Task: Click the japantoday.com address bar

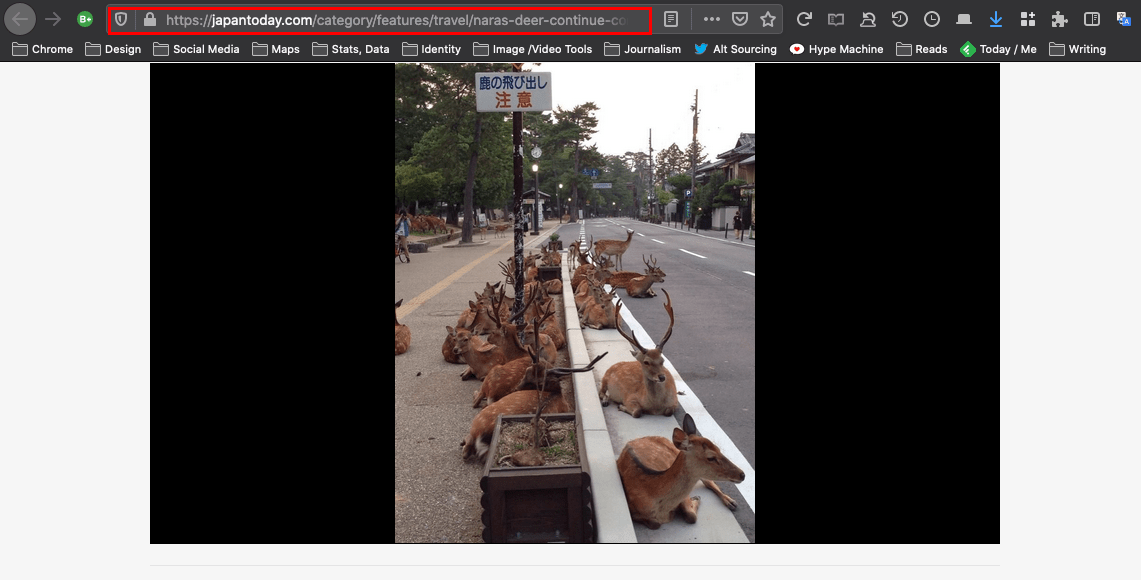Action: [x=400, y=19]
